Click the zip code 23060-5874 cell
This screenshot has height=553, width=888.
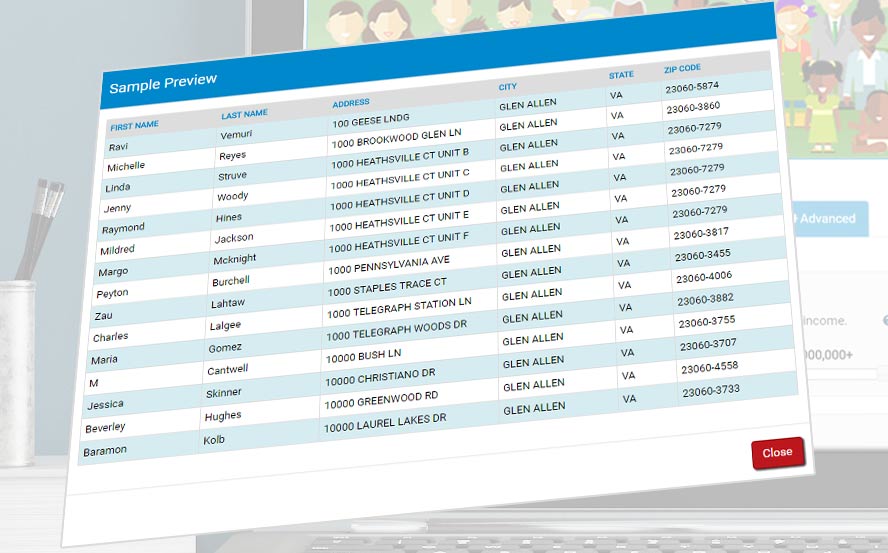[x=692, y=87]
